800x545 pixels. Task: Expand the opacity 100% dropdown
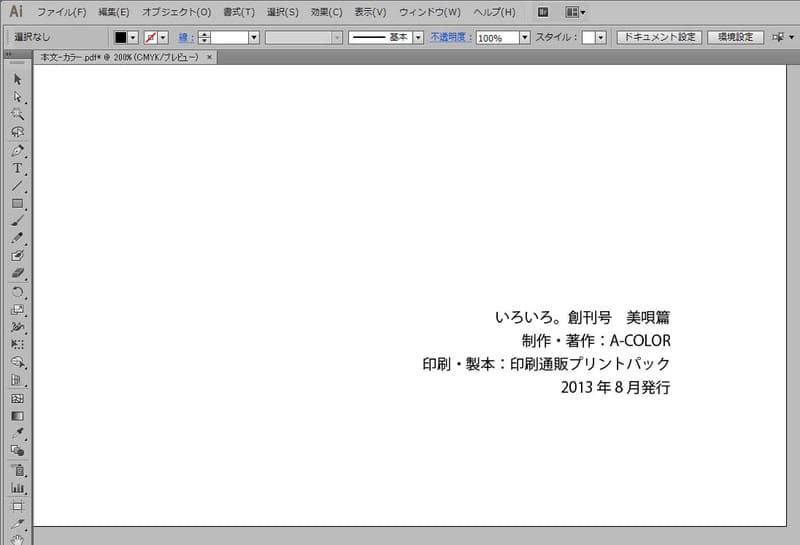525,37
